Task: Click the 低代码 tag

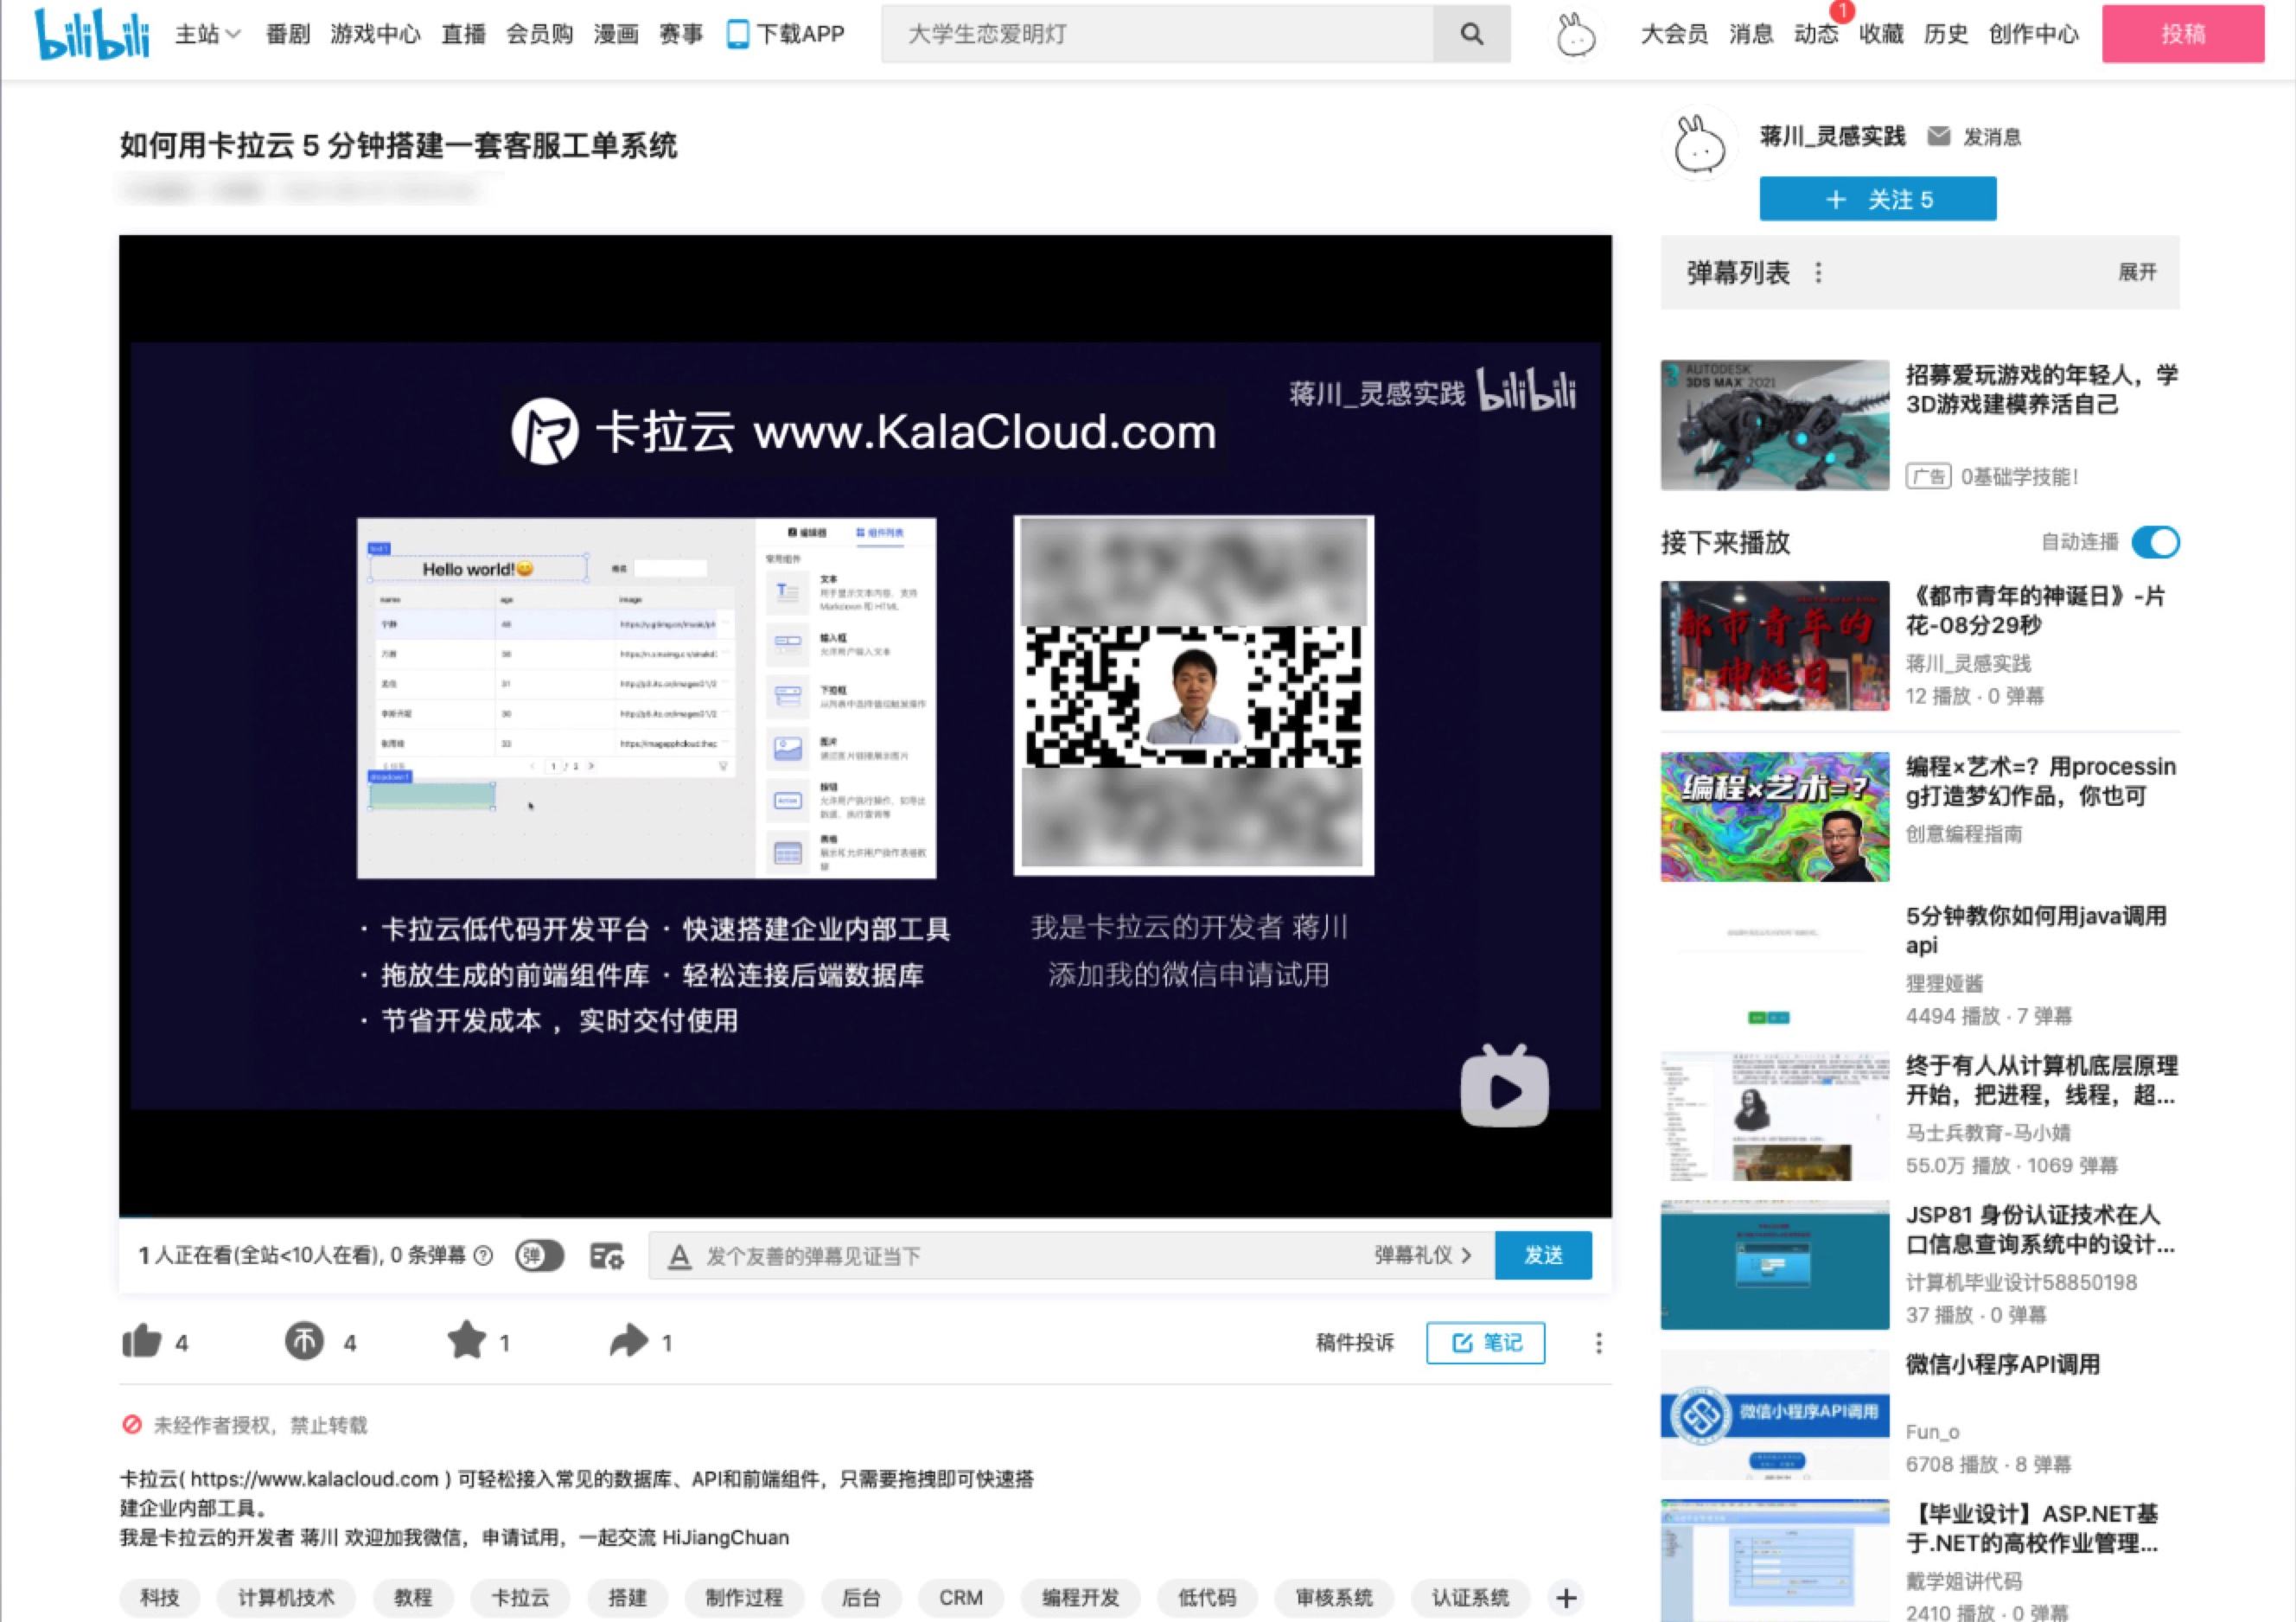Action: pos(1207,1598)
